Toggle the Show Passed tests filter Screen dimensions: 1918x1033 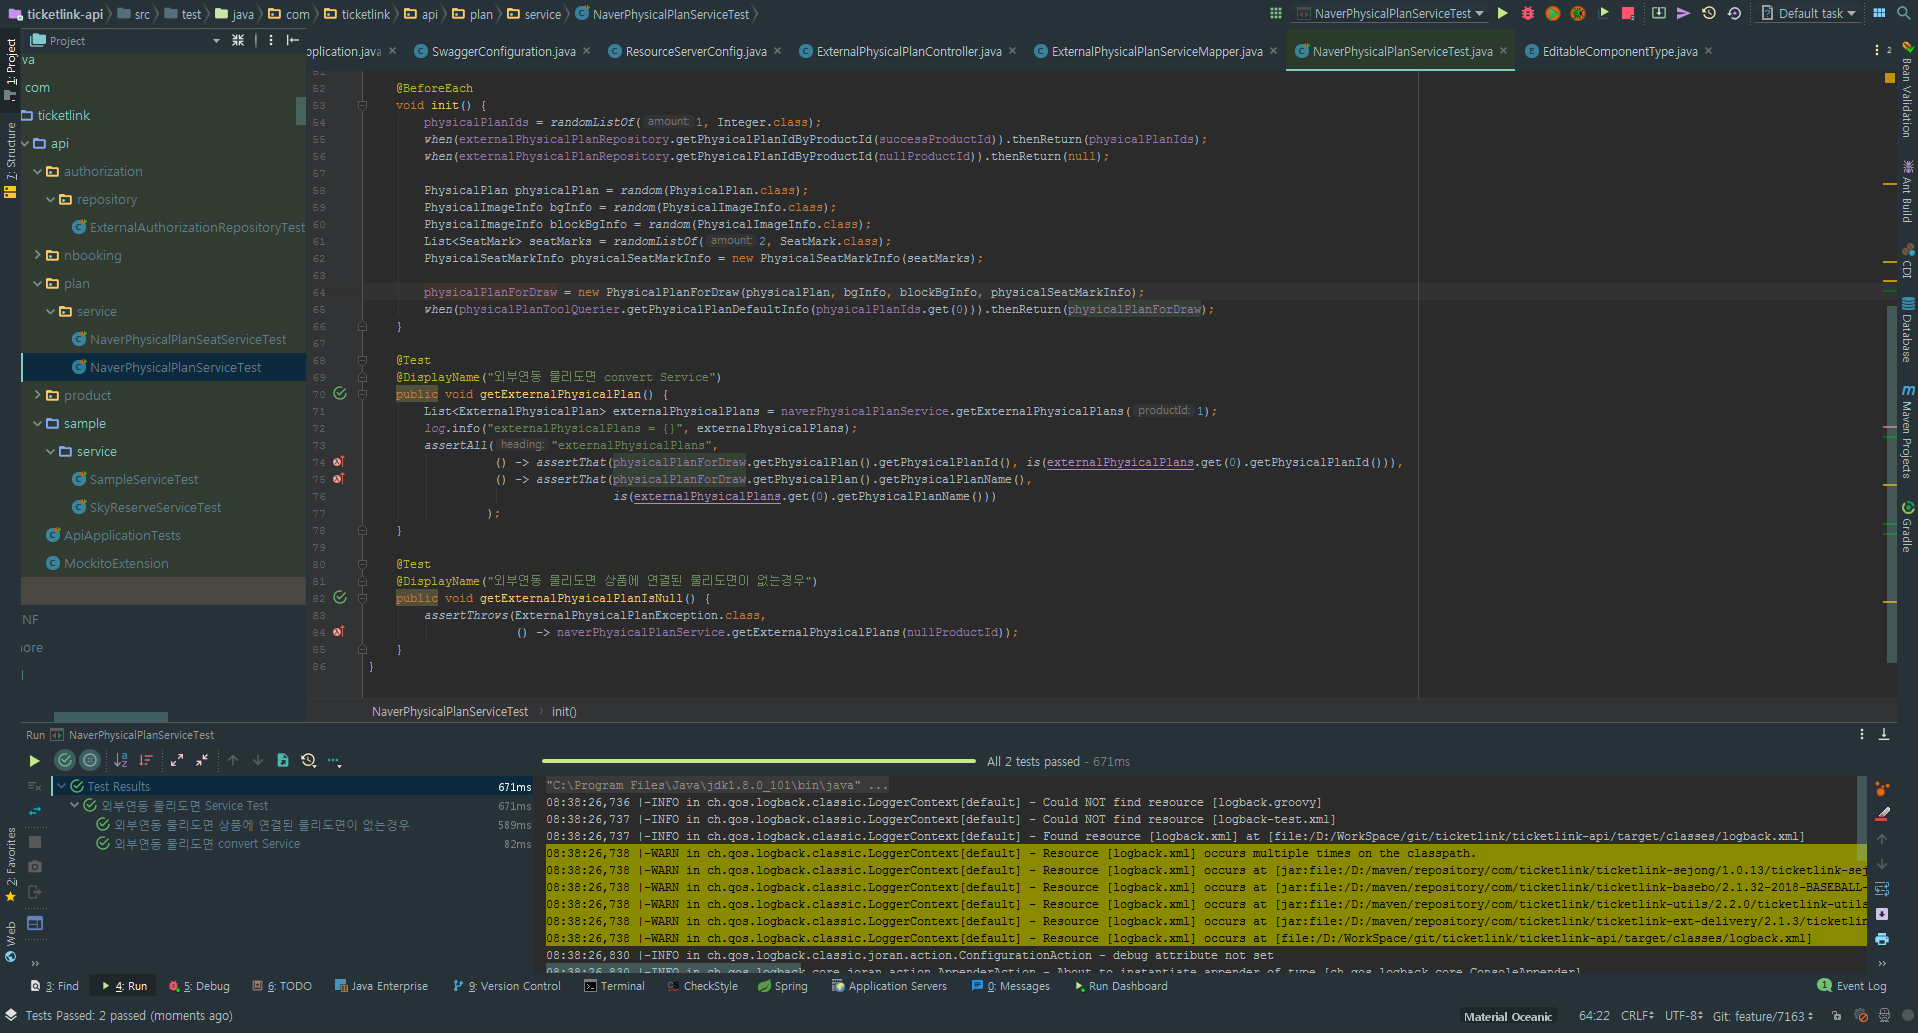click(x=65, y=761)
